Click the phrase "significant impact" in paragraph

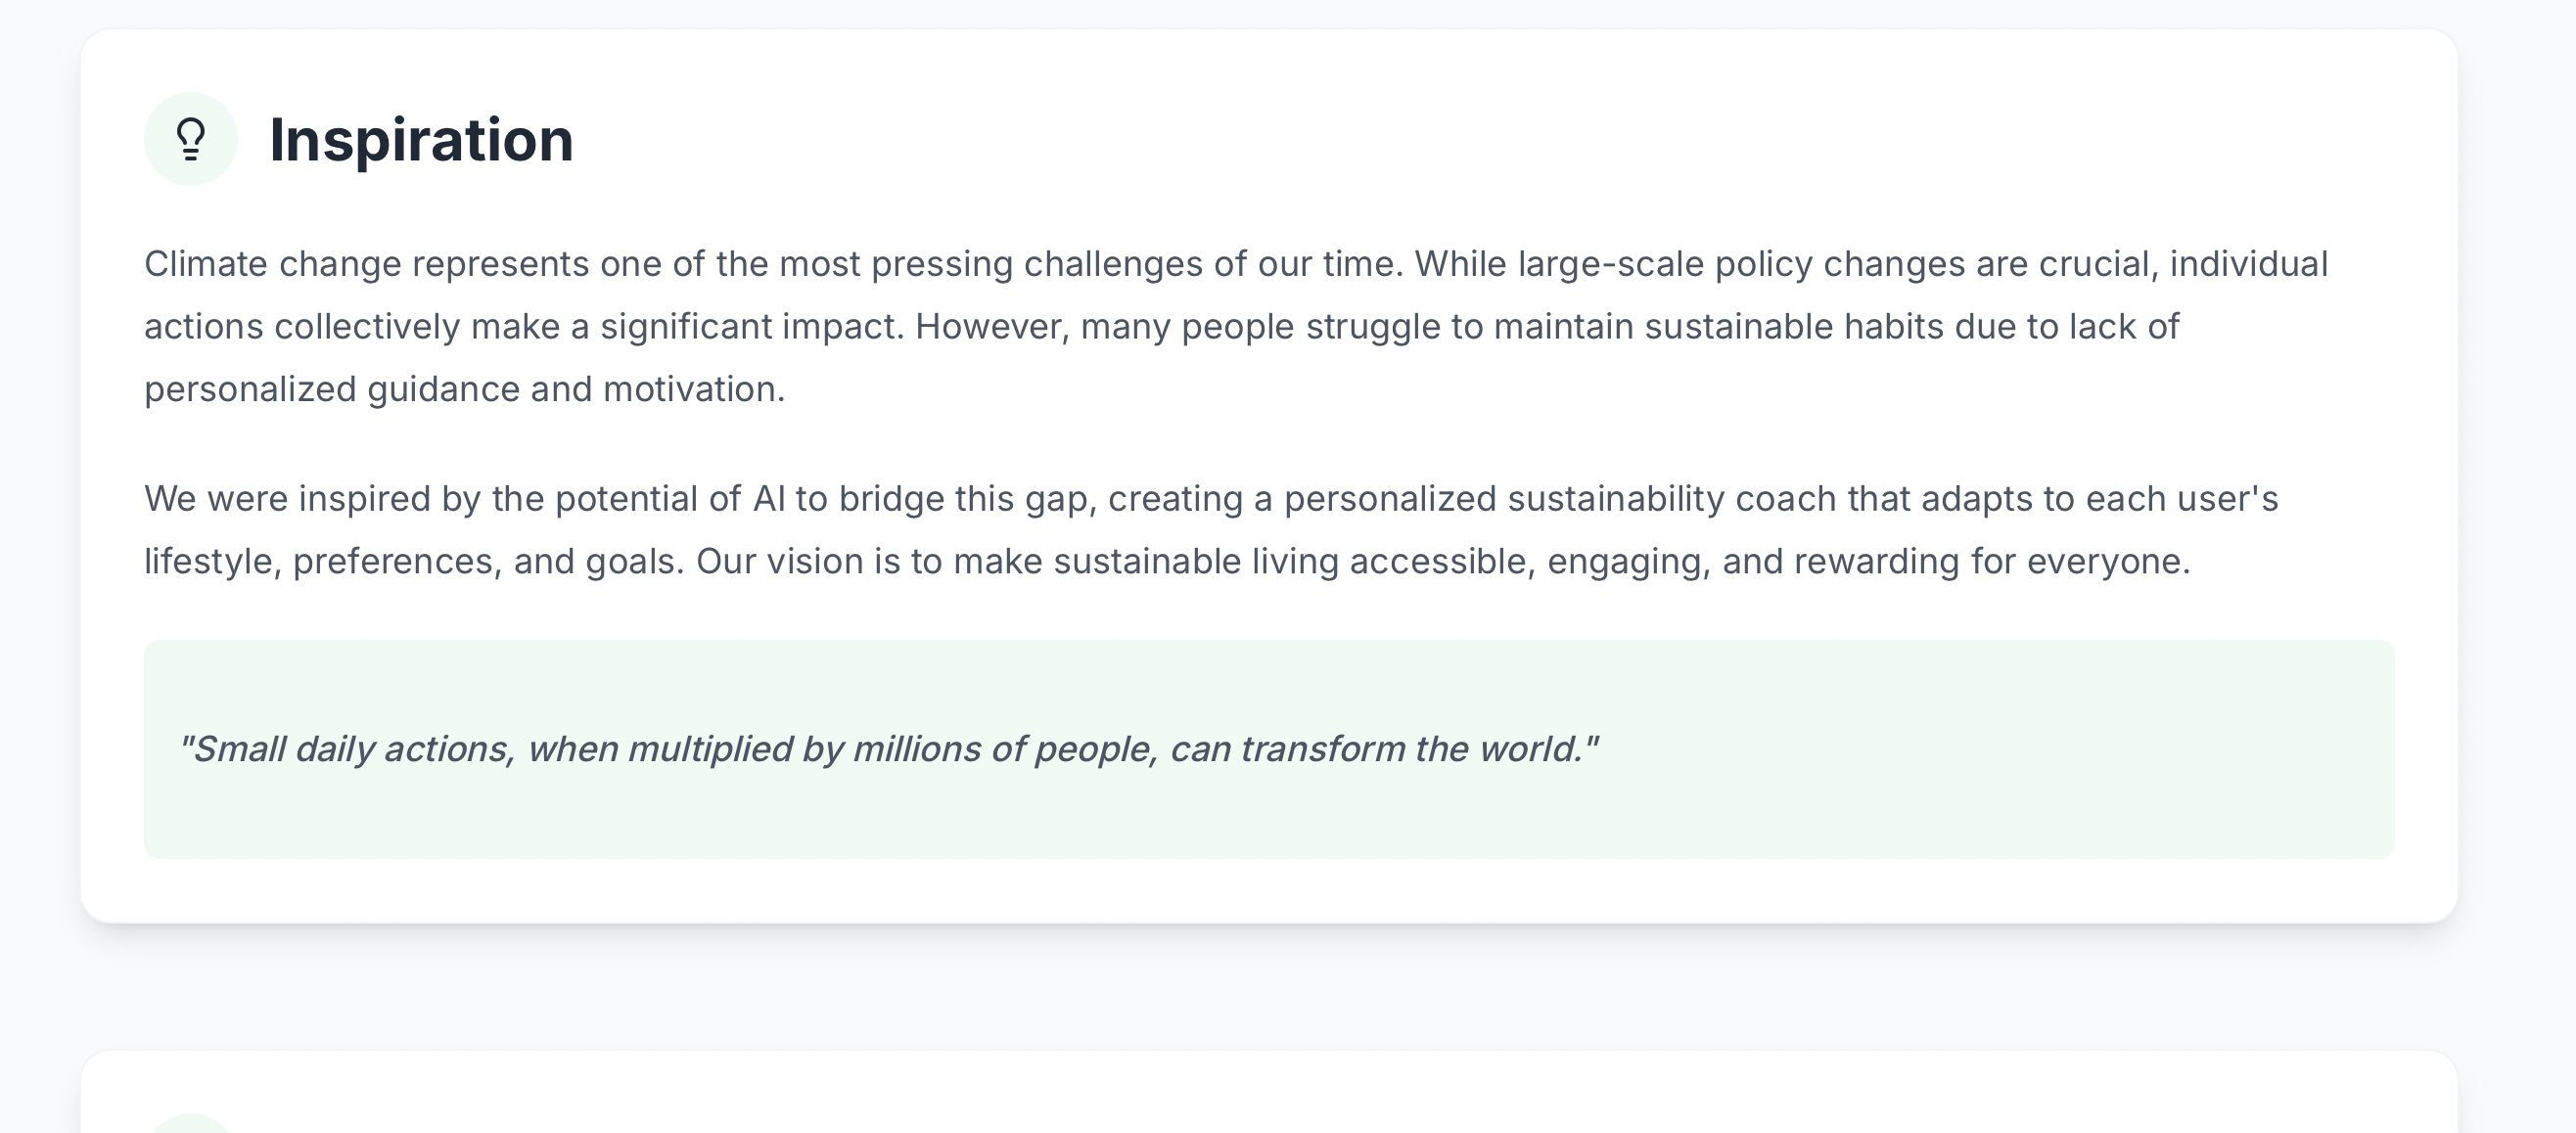tap(751, 327)
